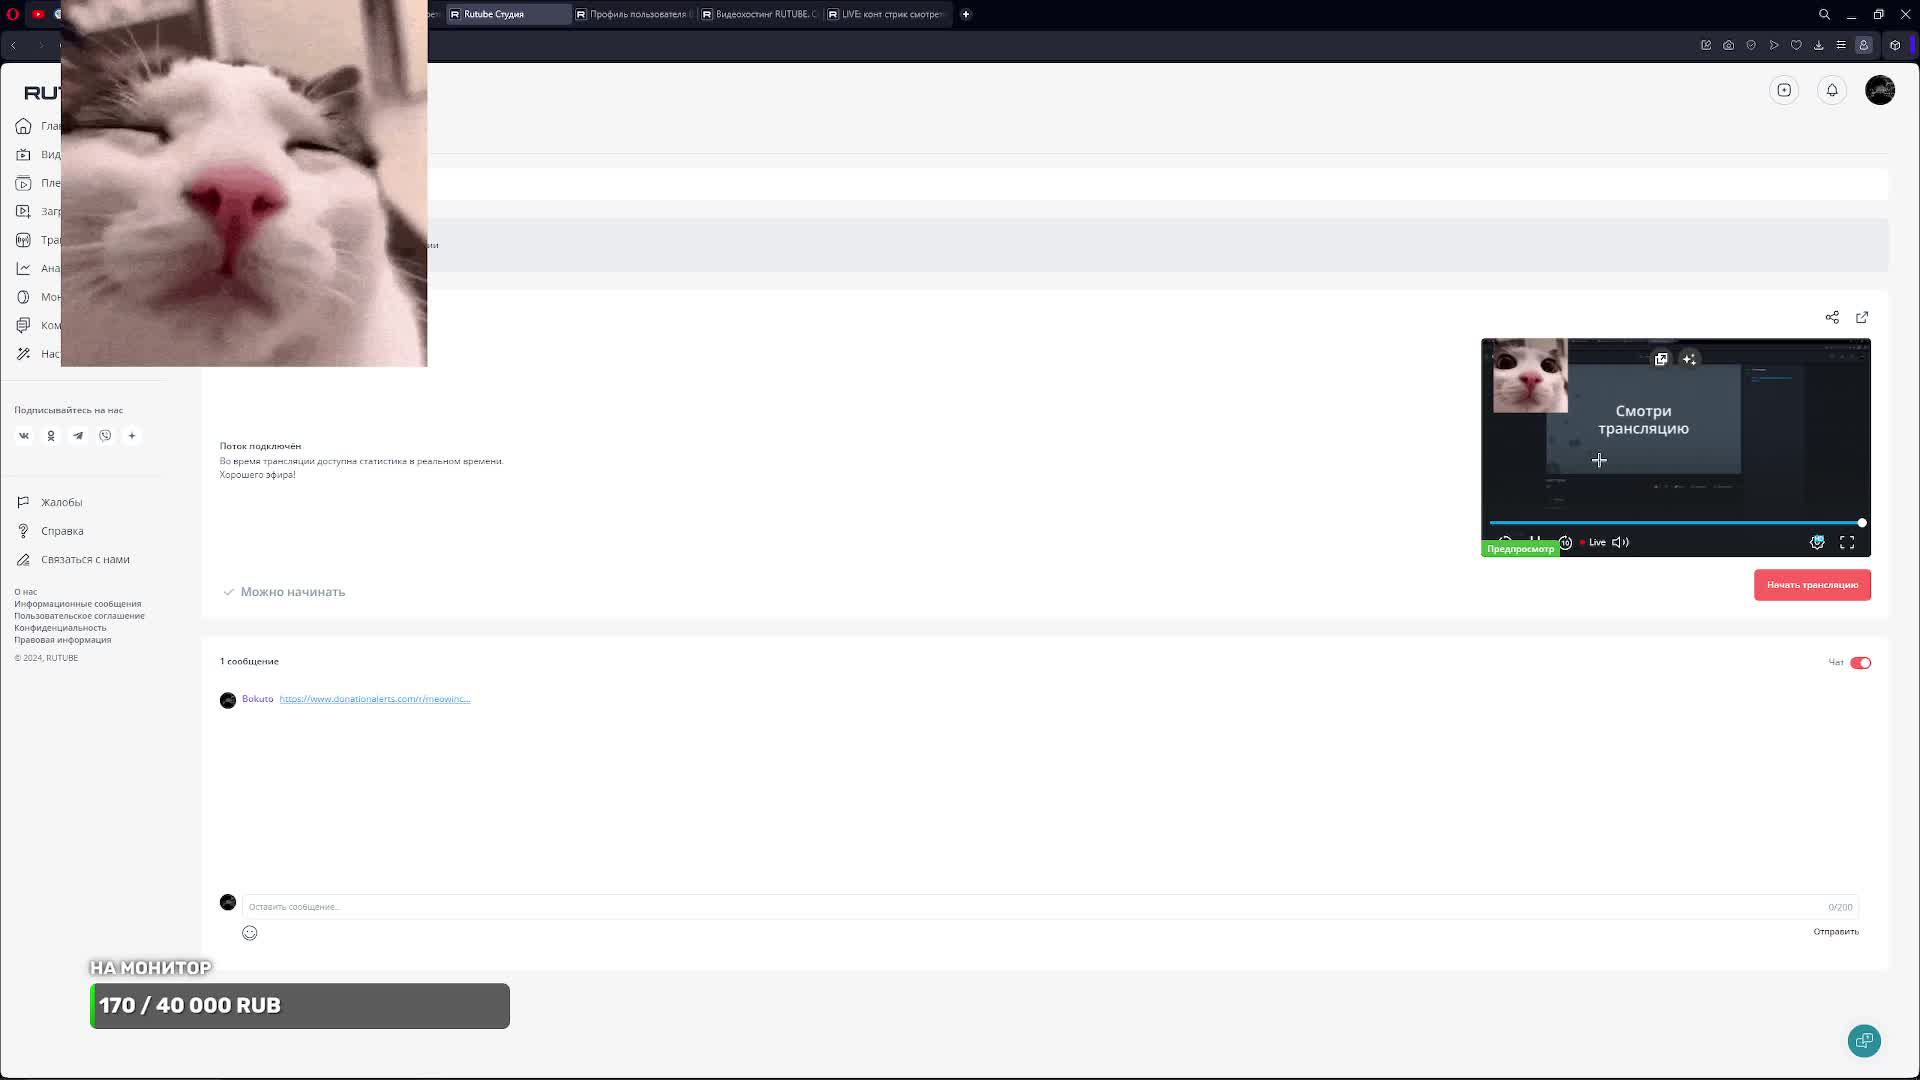The height and width of the screenshot is (1080, 1920).
Task: Toggle the Chat switch off
Action: 1860,663
